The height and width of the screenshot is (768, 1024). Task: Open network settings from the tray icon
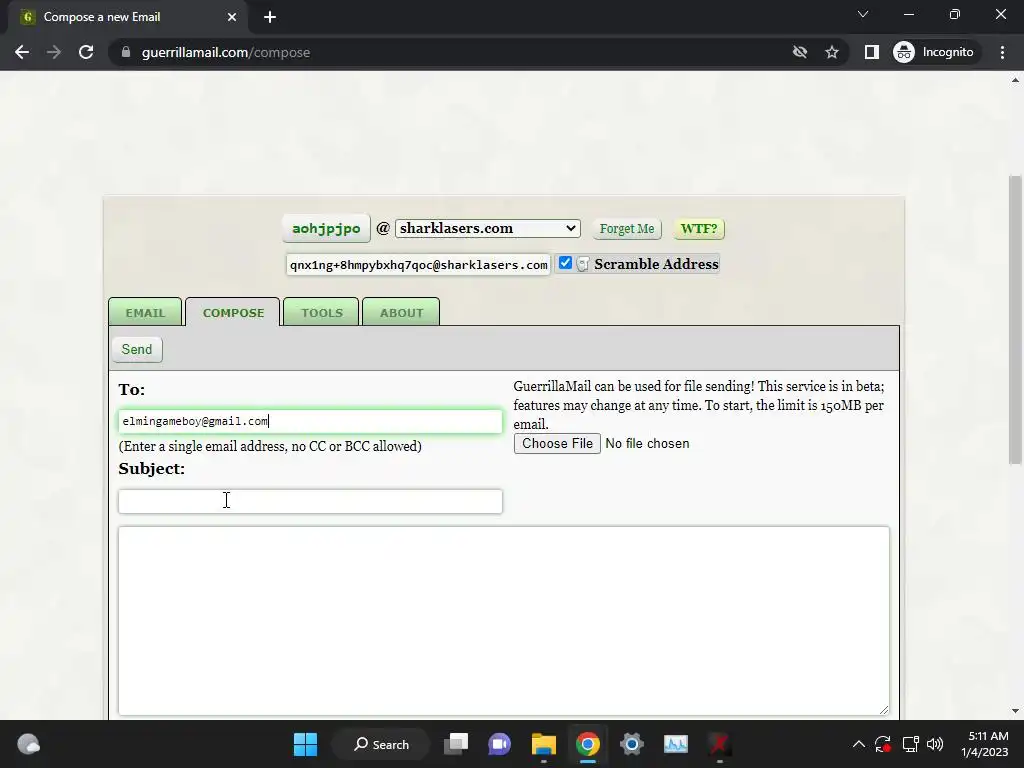pos(910,744)
